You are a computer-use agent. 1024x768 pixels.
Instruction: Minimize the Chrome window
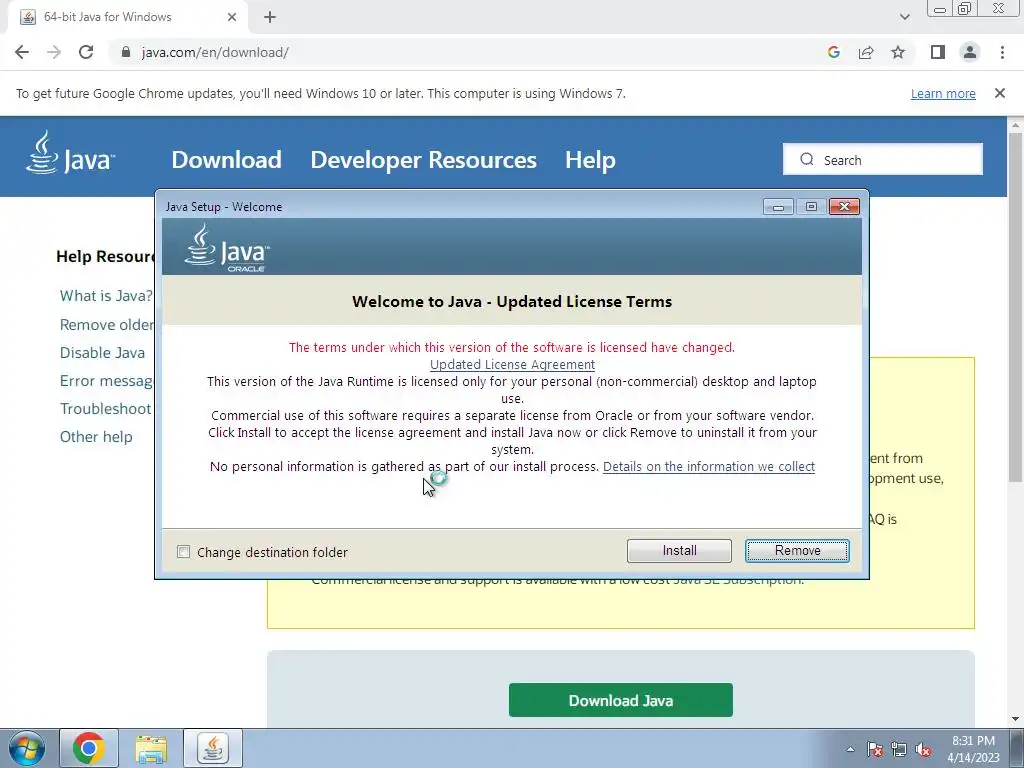point(940,9)
